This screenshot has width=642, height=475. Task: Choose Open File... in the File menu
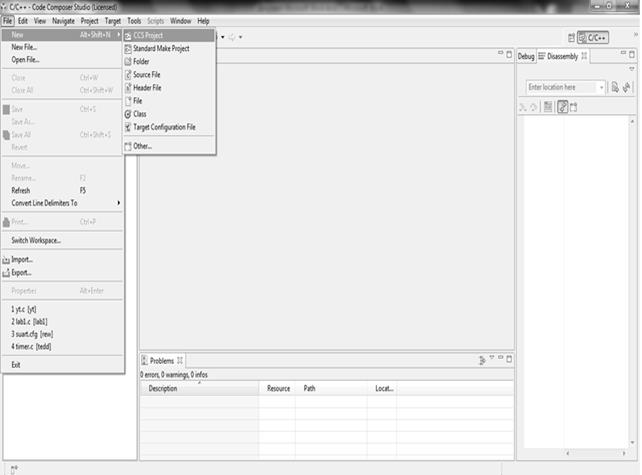point(63,60)
